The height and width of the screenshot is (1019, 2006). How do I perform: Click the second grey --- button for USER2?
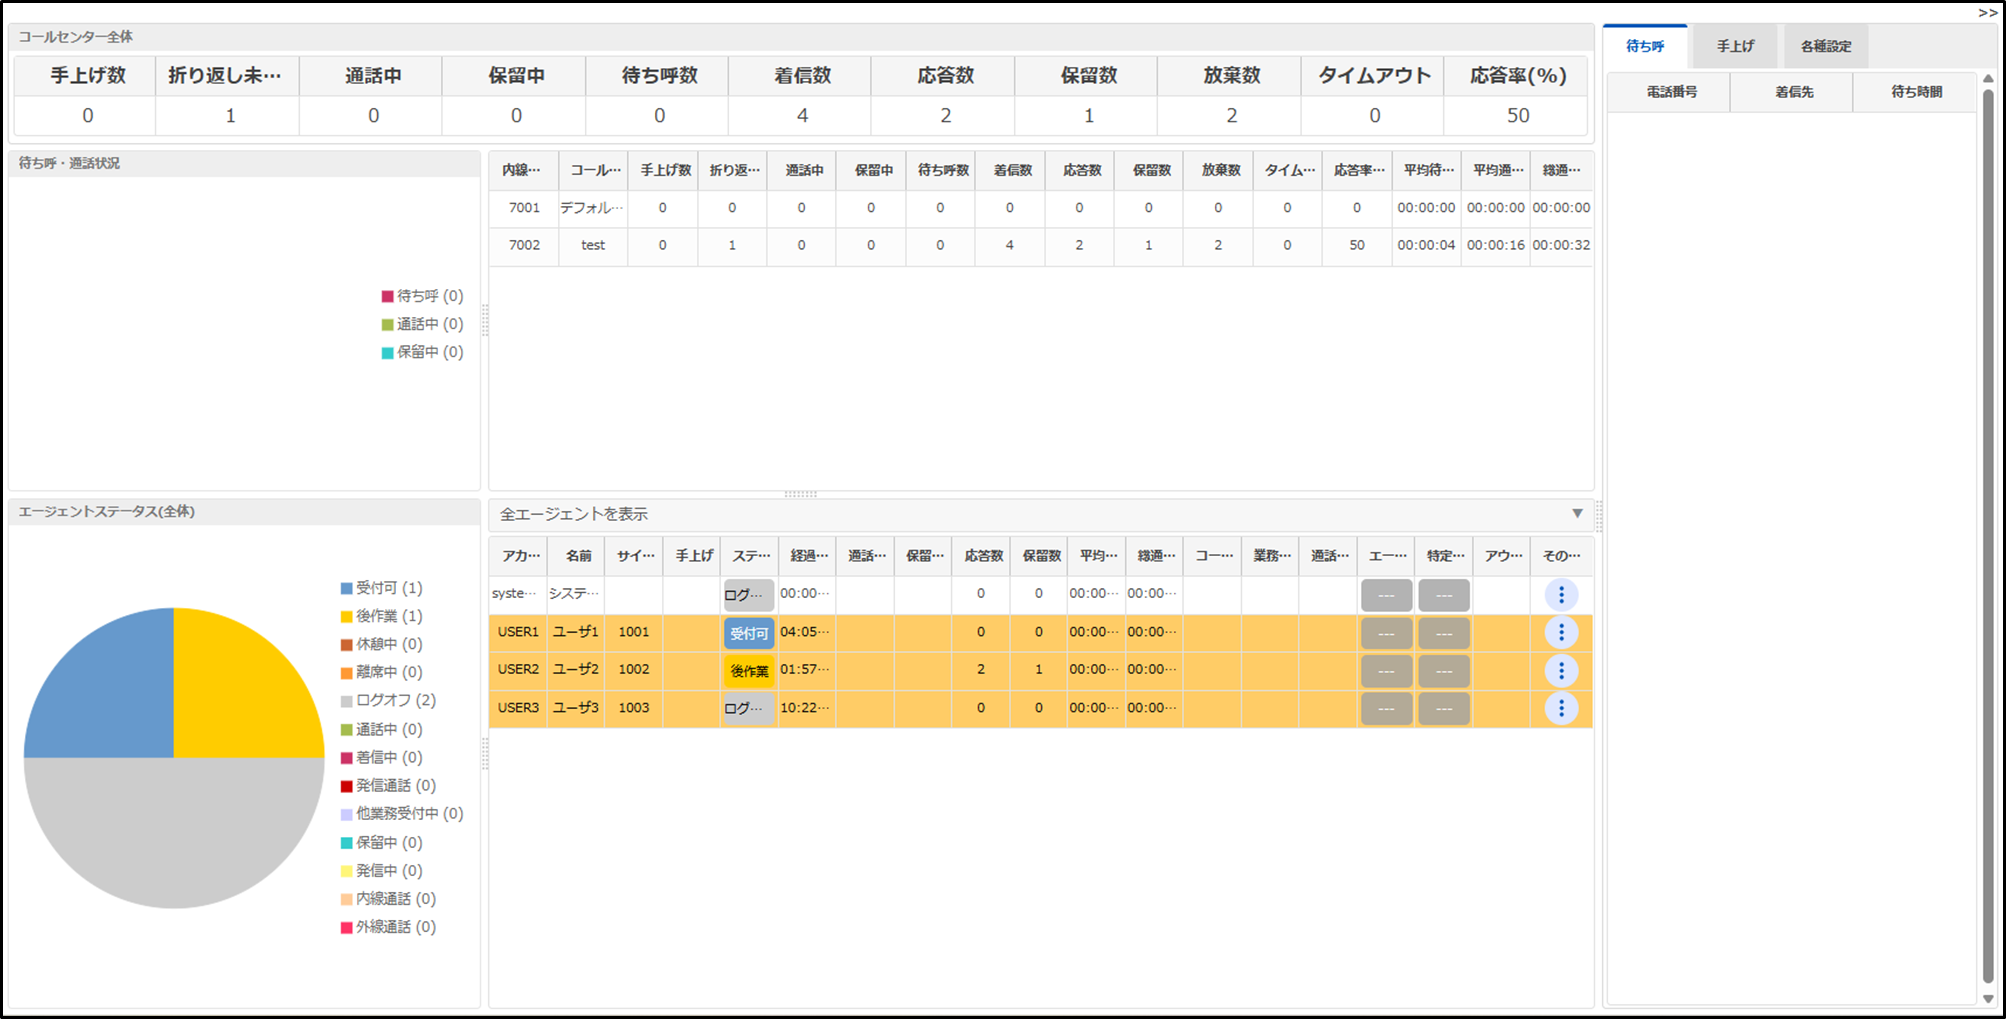(x=1443, y=671)
